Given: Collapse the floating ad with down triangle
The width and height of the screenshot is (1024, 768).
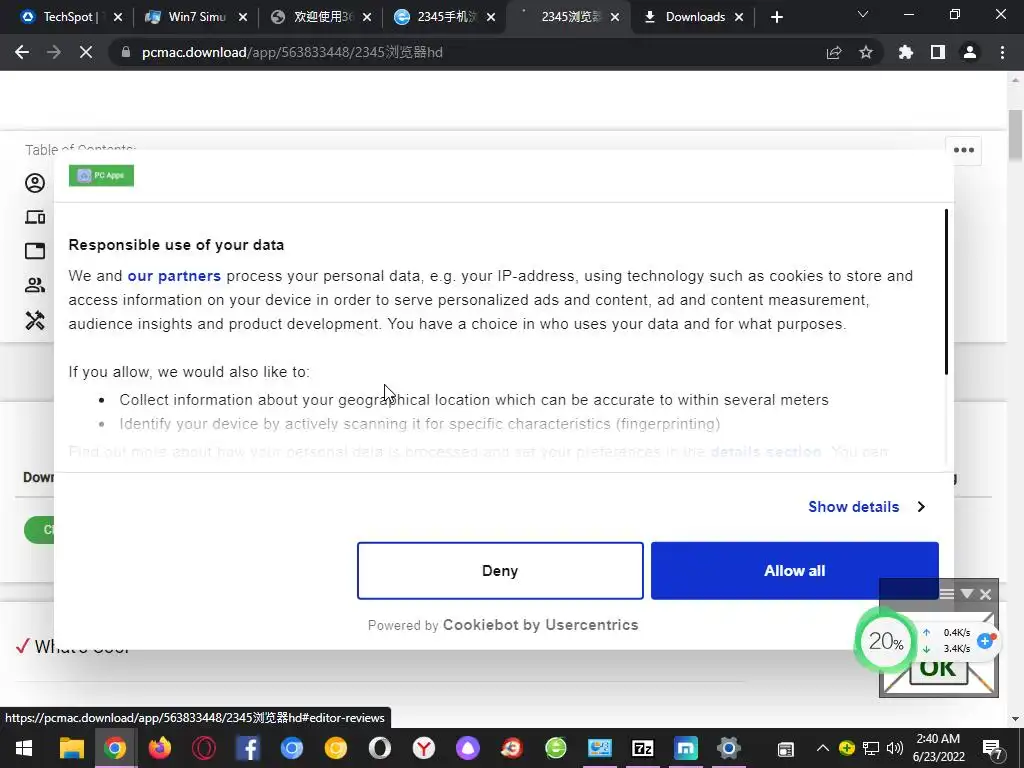Looking at the screenshot, I should click(967, 594).
